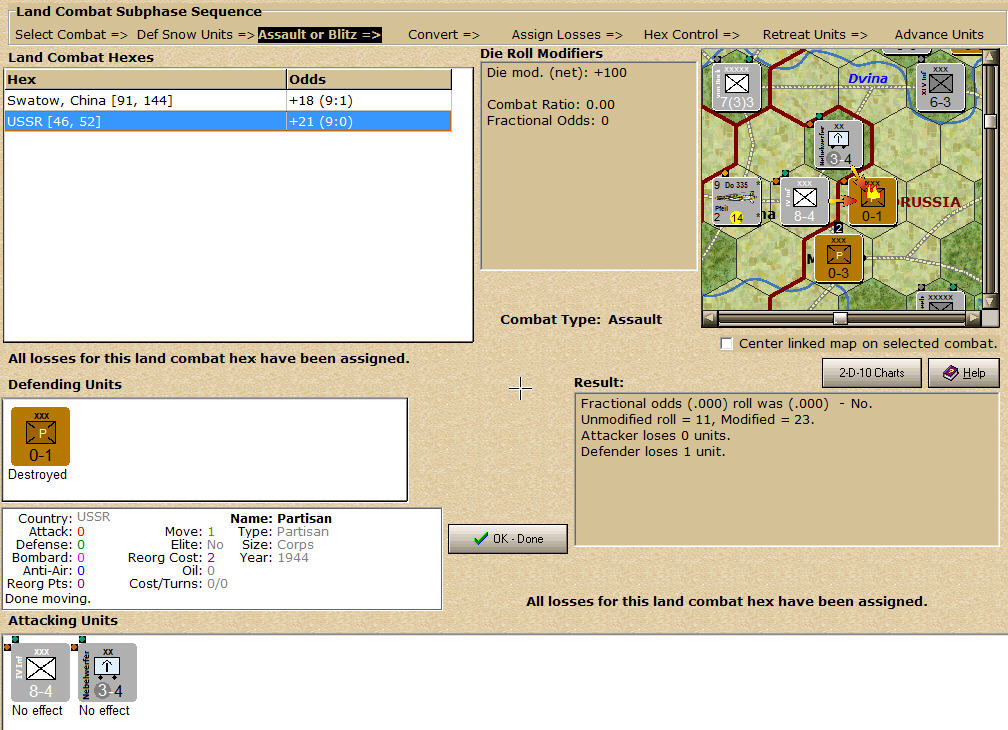Click the Assault or Blitz subphase label

pos(320,35)
